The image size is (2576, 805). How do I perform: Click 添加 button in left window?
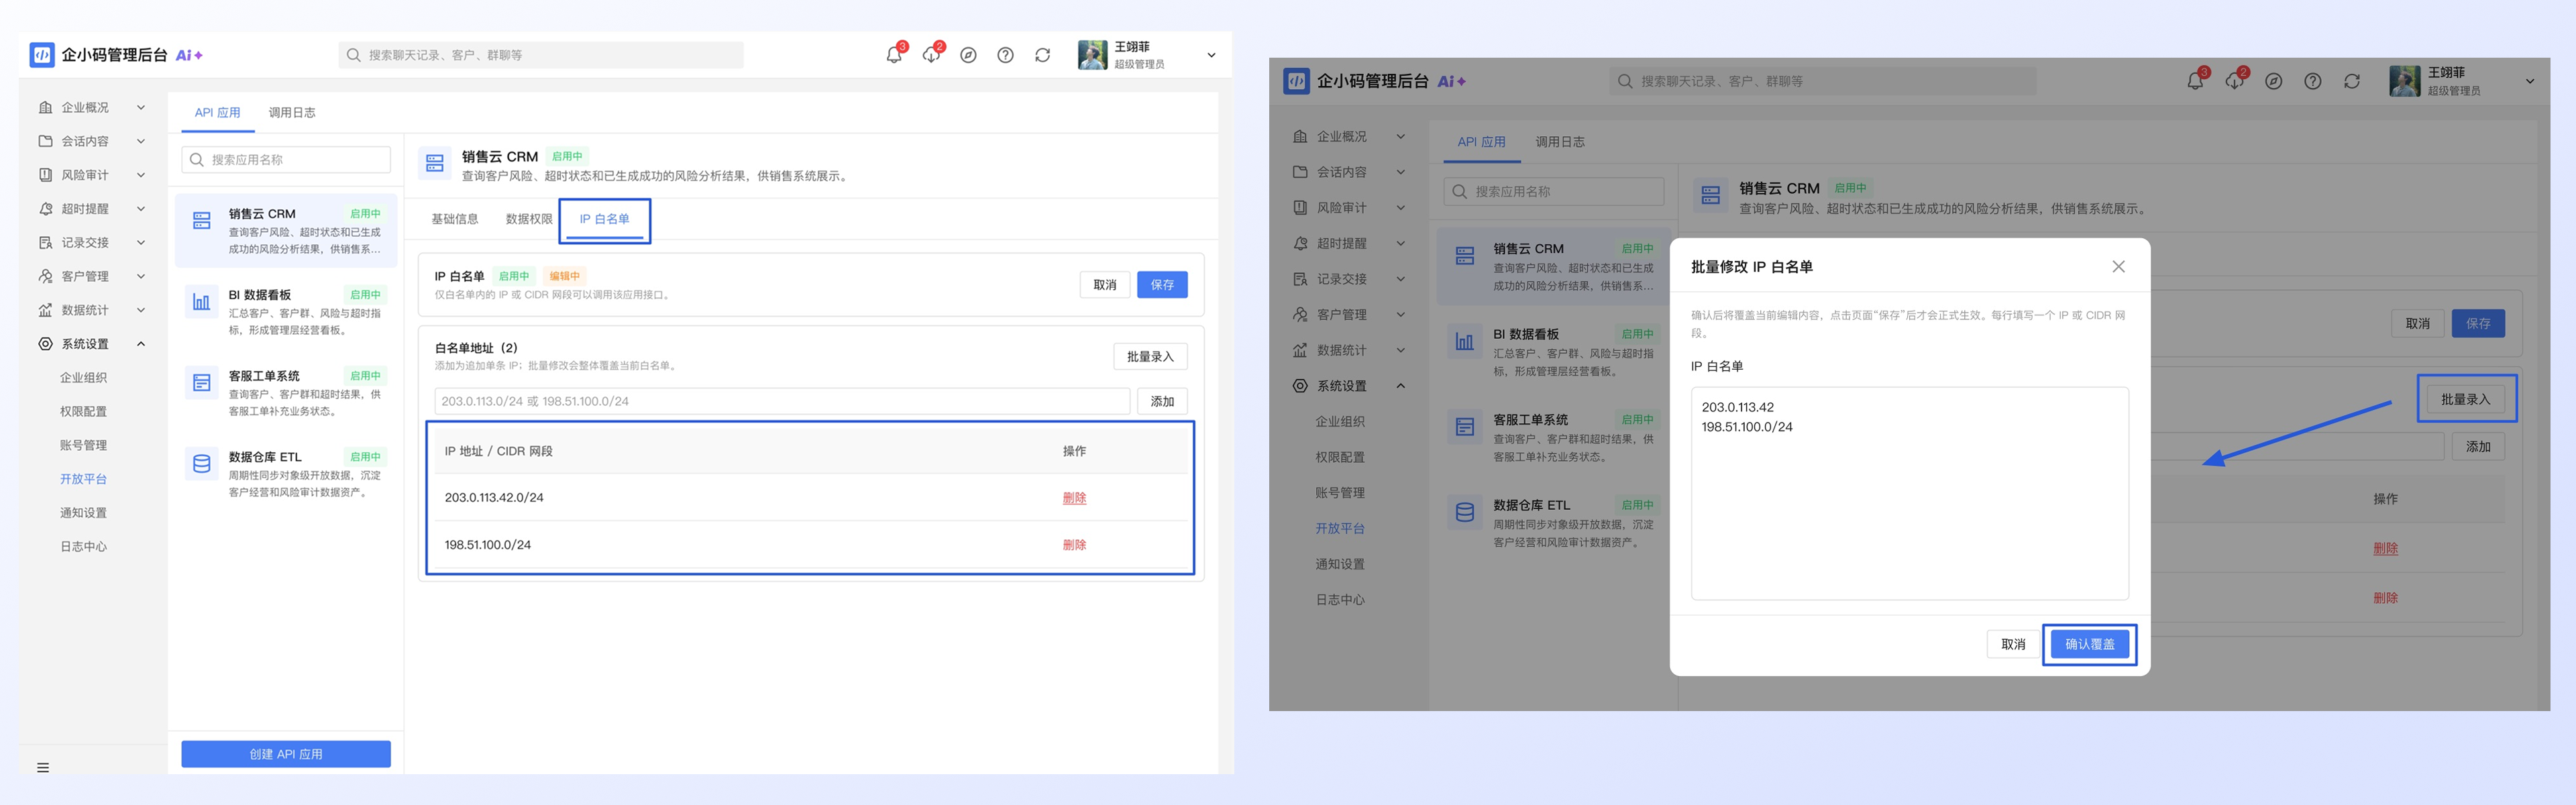click(1162, 401)
